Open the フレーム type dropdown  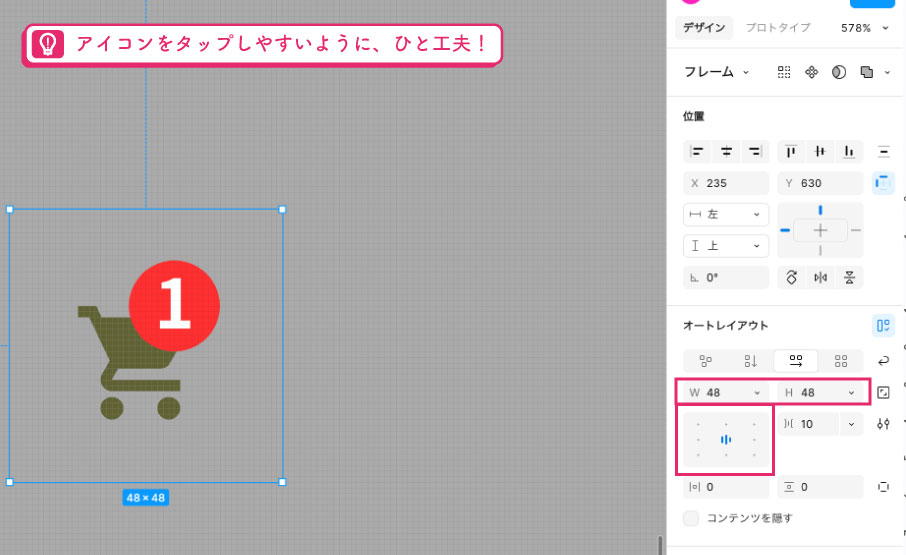pyautogui.click(x=716, y=72)
